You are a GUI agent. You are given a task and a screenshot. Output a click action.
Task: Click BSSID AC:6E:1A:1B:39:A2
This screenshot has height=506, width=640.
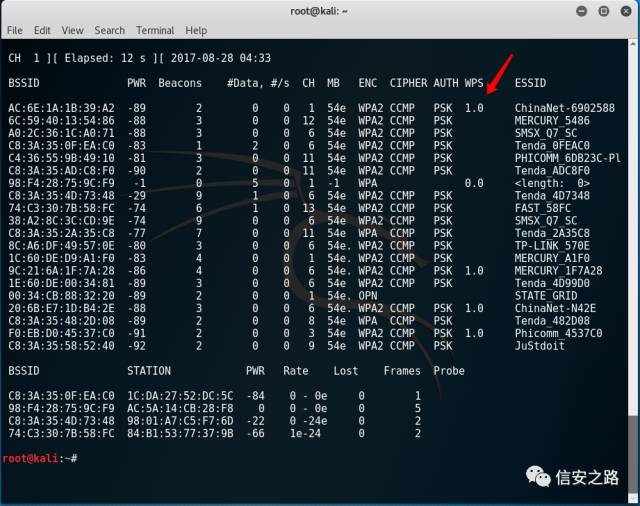(61, 108)
